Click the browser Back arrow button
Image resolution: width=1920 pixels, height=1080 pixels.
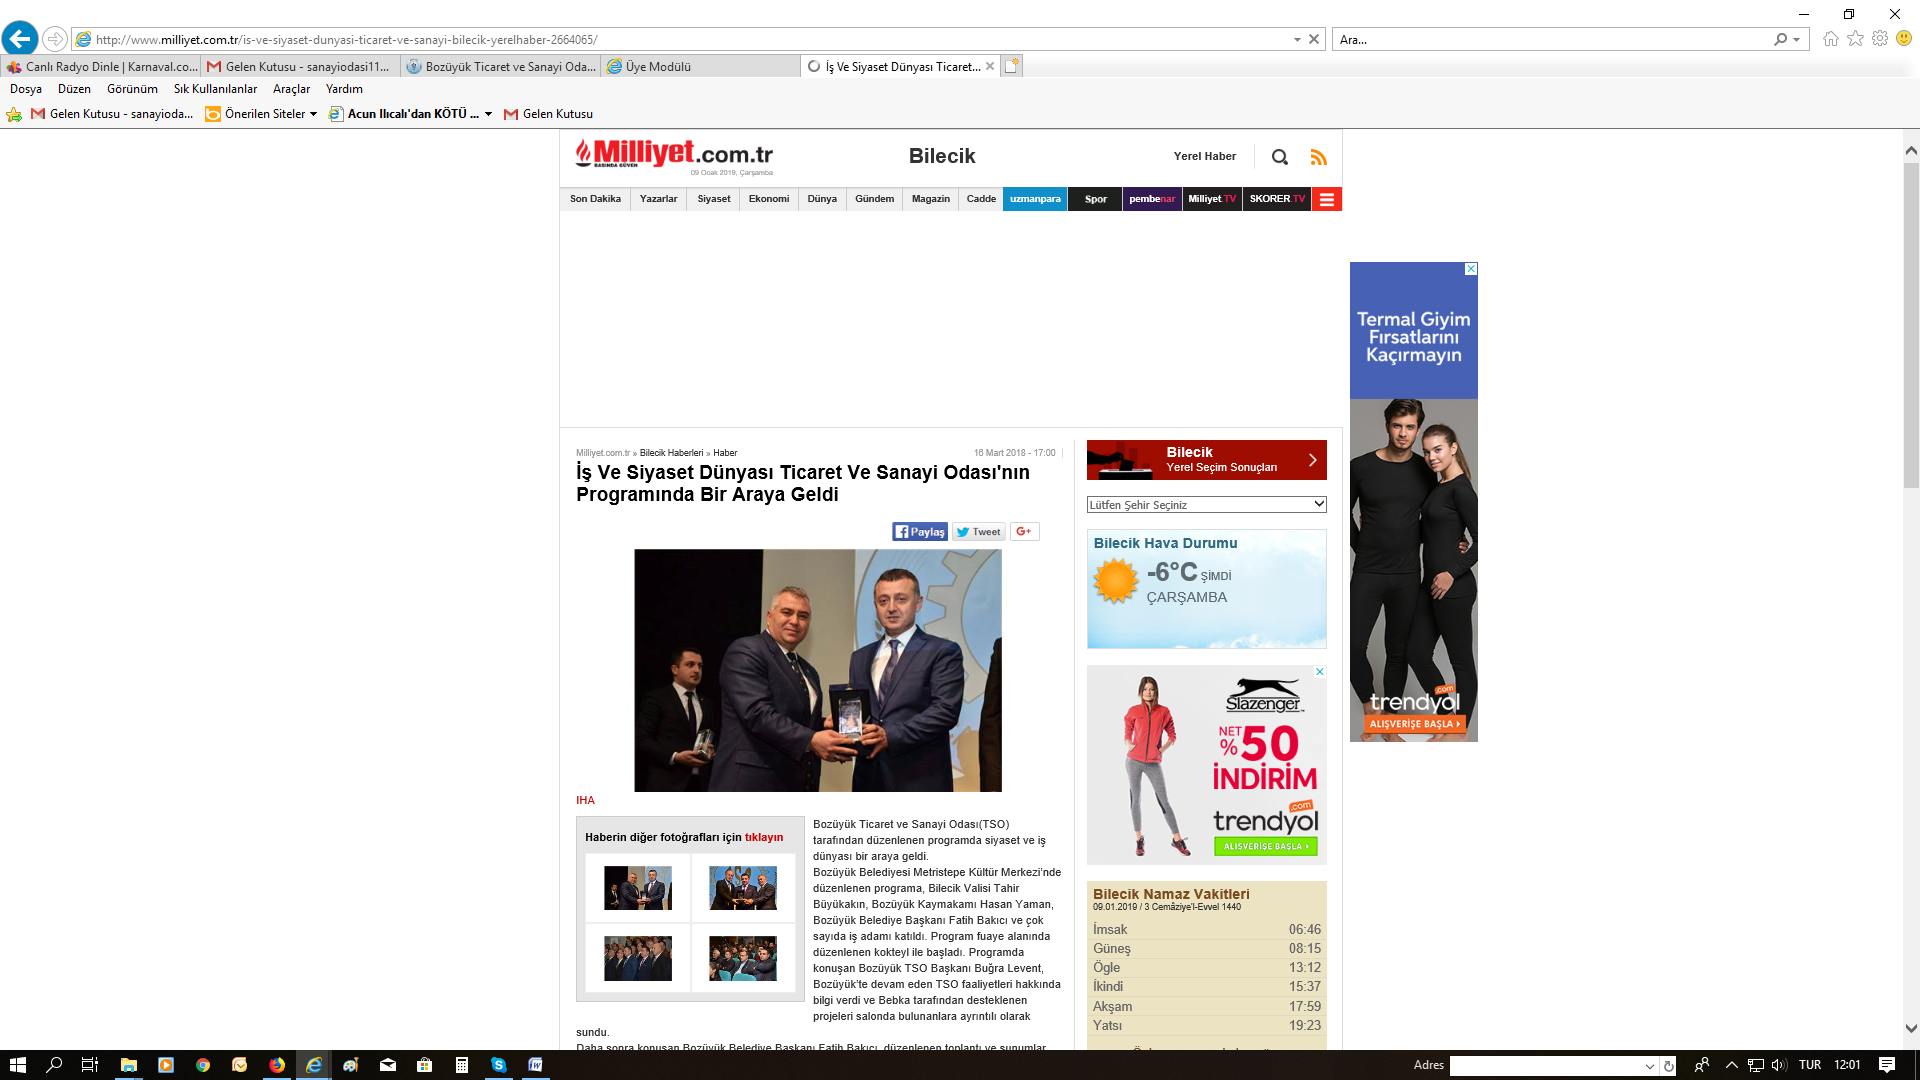tap(20, 39)
